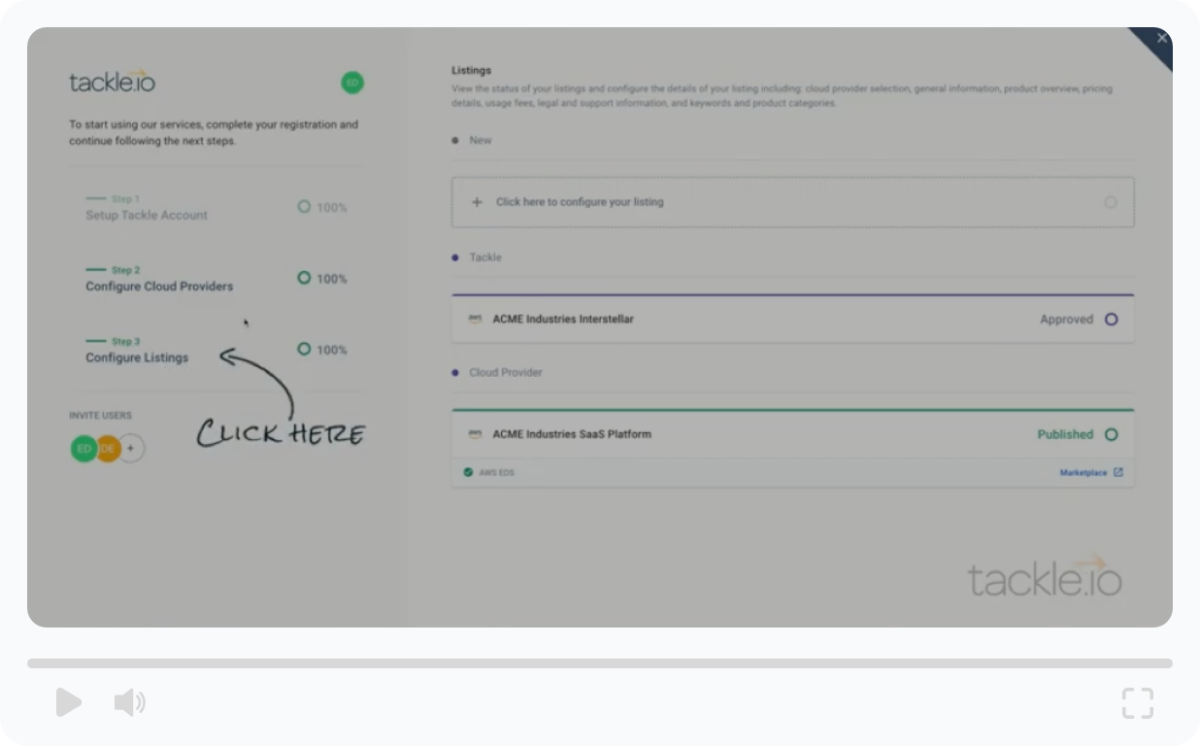
Task: Click the Approved status label
Action: pos(1066,320)
